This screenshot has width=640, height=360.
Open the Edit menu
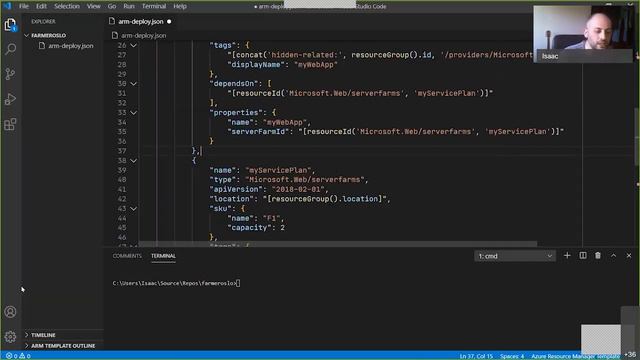[x=41, y=6]
